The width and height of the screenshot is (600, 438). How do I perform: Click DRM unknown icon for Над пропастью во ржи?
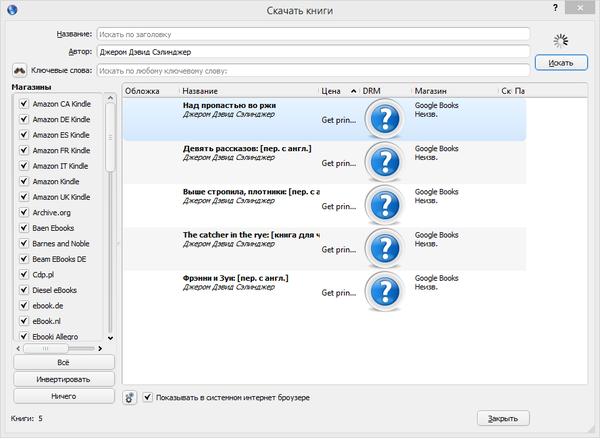point(385,119)
